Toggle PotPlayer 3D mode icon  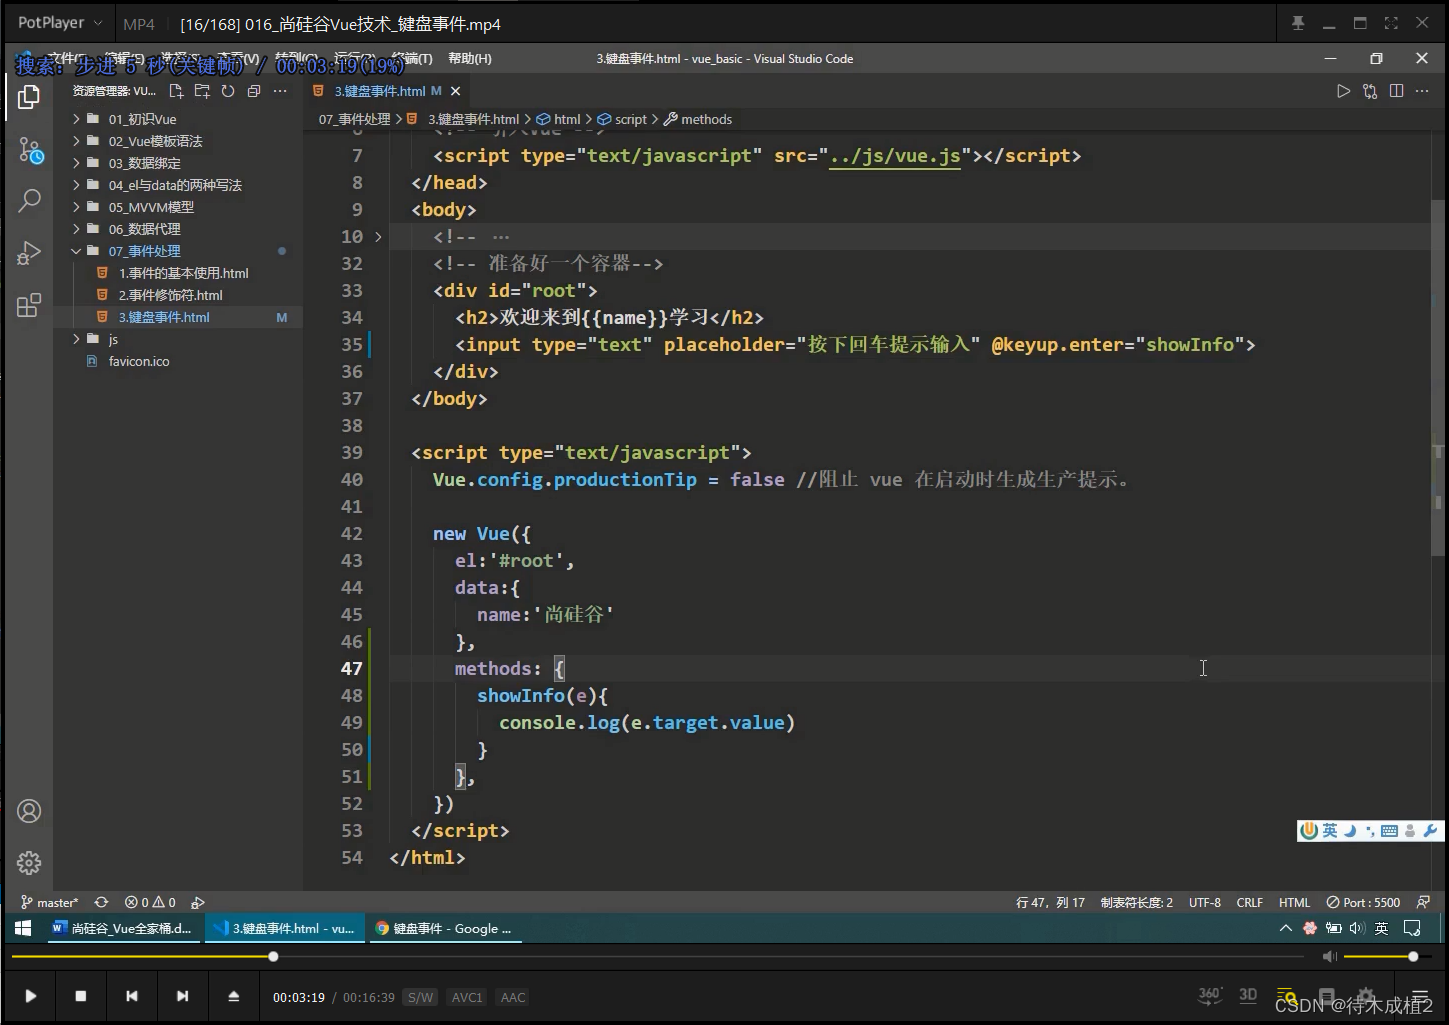tap(1248, 995)
